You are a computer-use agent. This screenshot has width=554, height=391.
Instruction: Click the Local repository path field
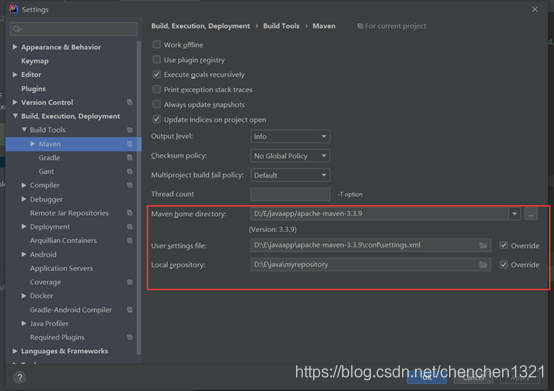click(370, 265)
